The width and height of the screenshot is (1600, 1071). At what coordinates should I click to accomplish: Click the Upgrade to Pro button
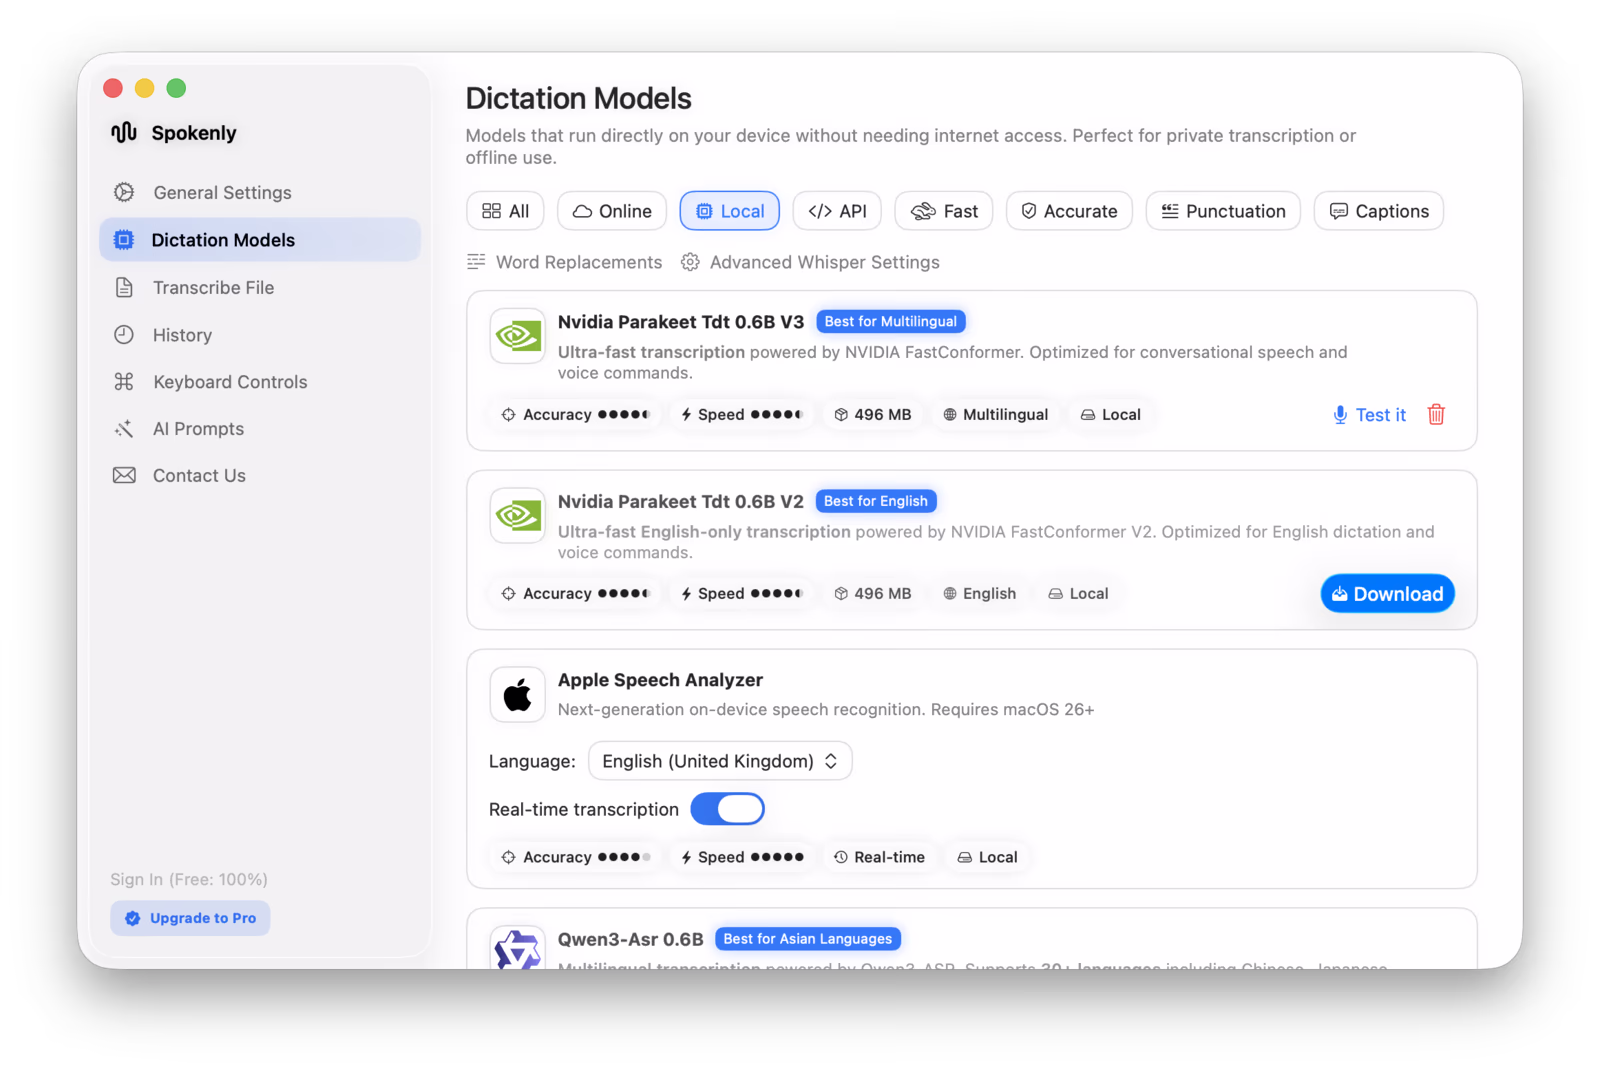[x=190, y=918]
